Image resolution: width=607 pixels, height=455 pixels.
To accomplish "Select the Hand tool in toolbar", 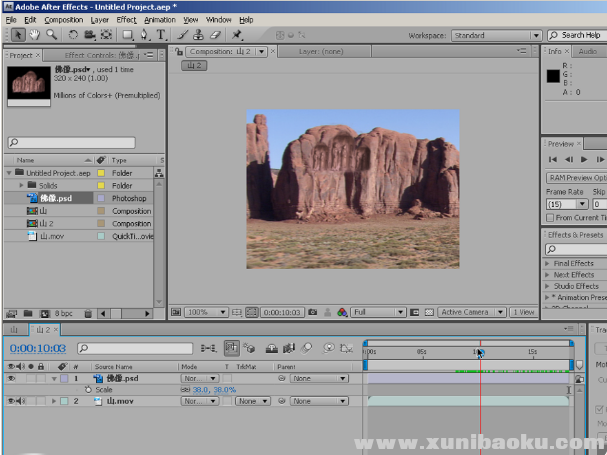I will coord(33,35).
